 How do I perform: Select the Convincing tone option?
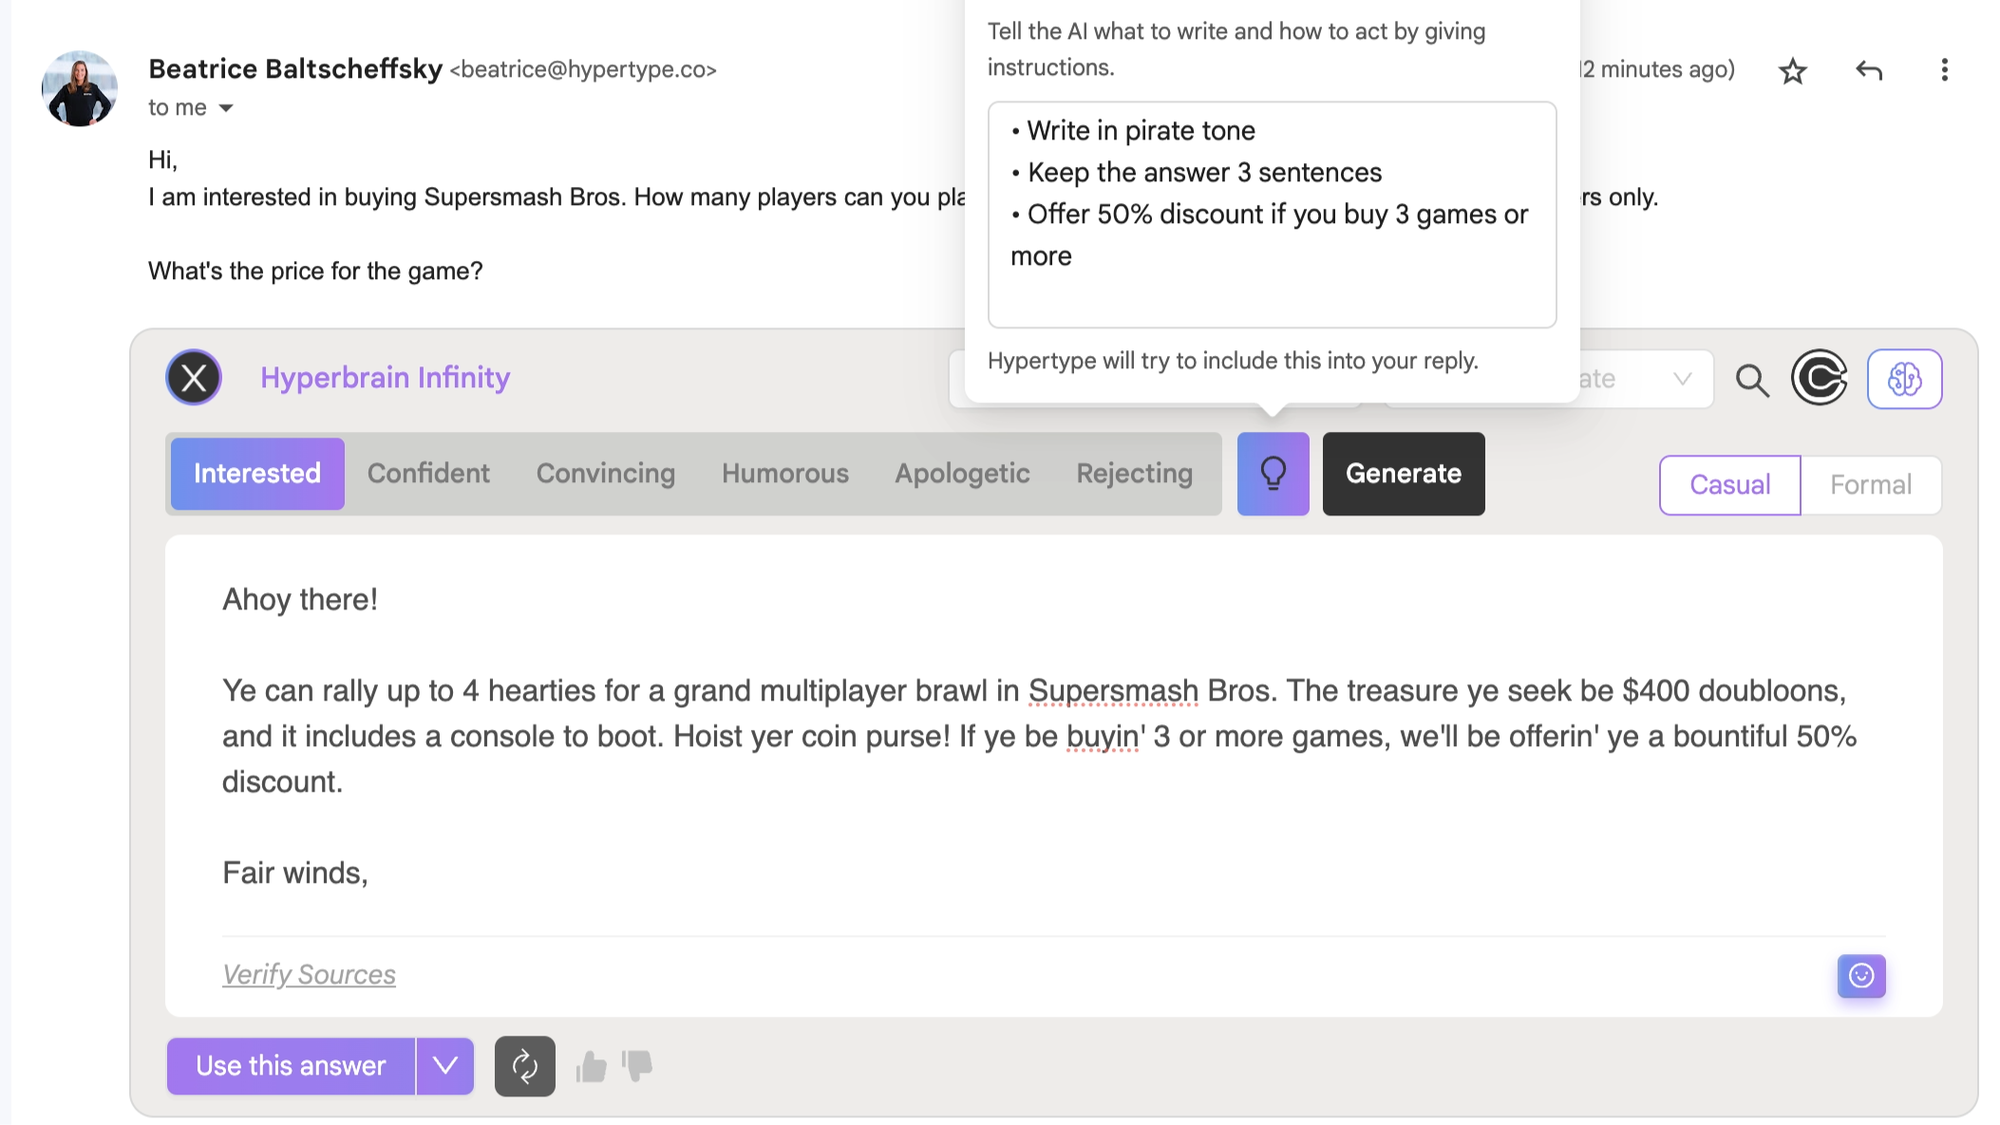click(606, 473)
